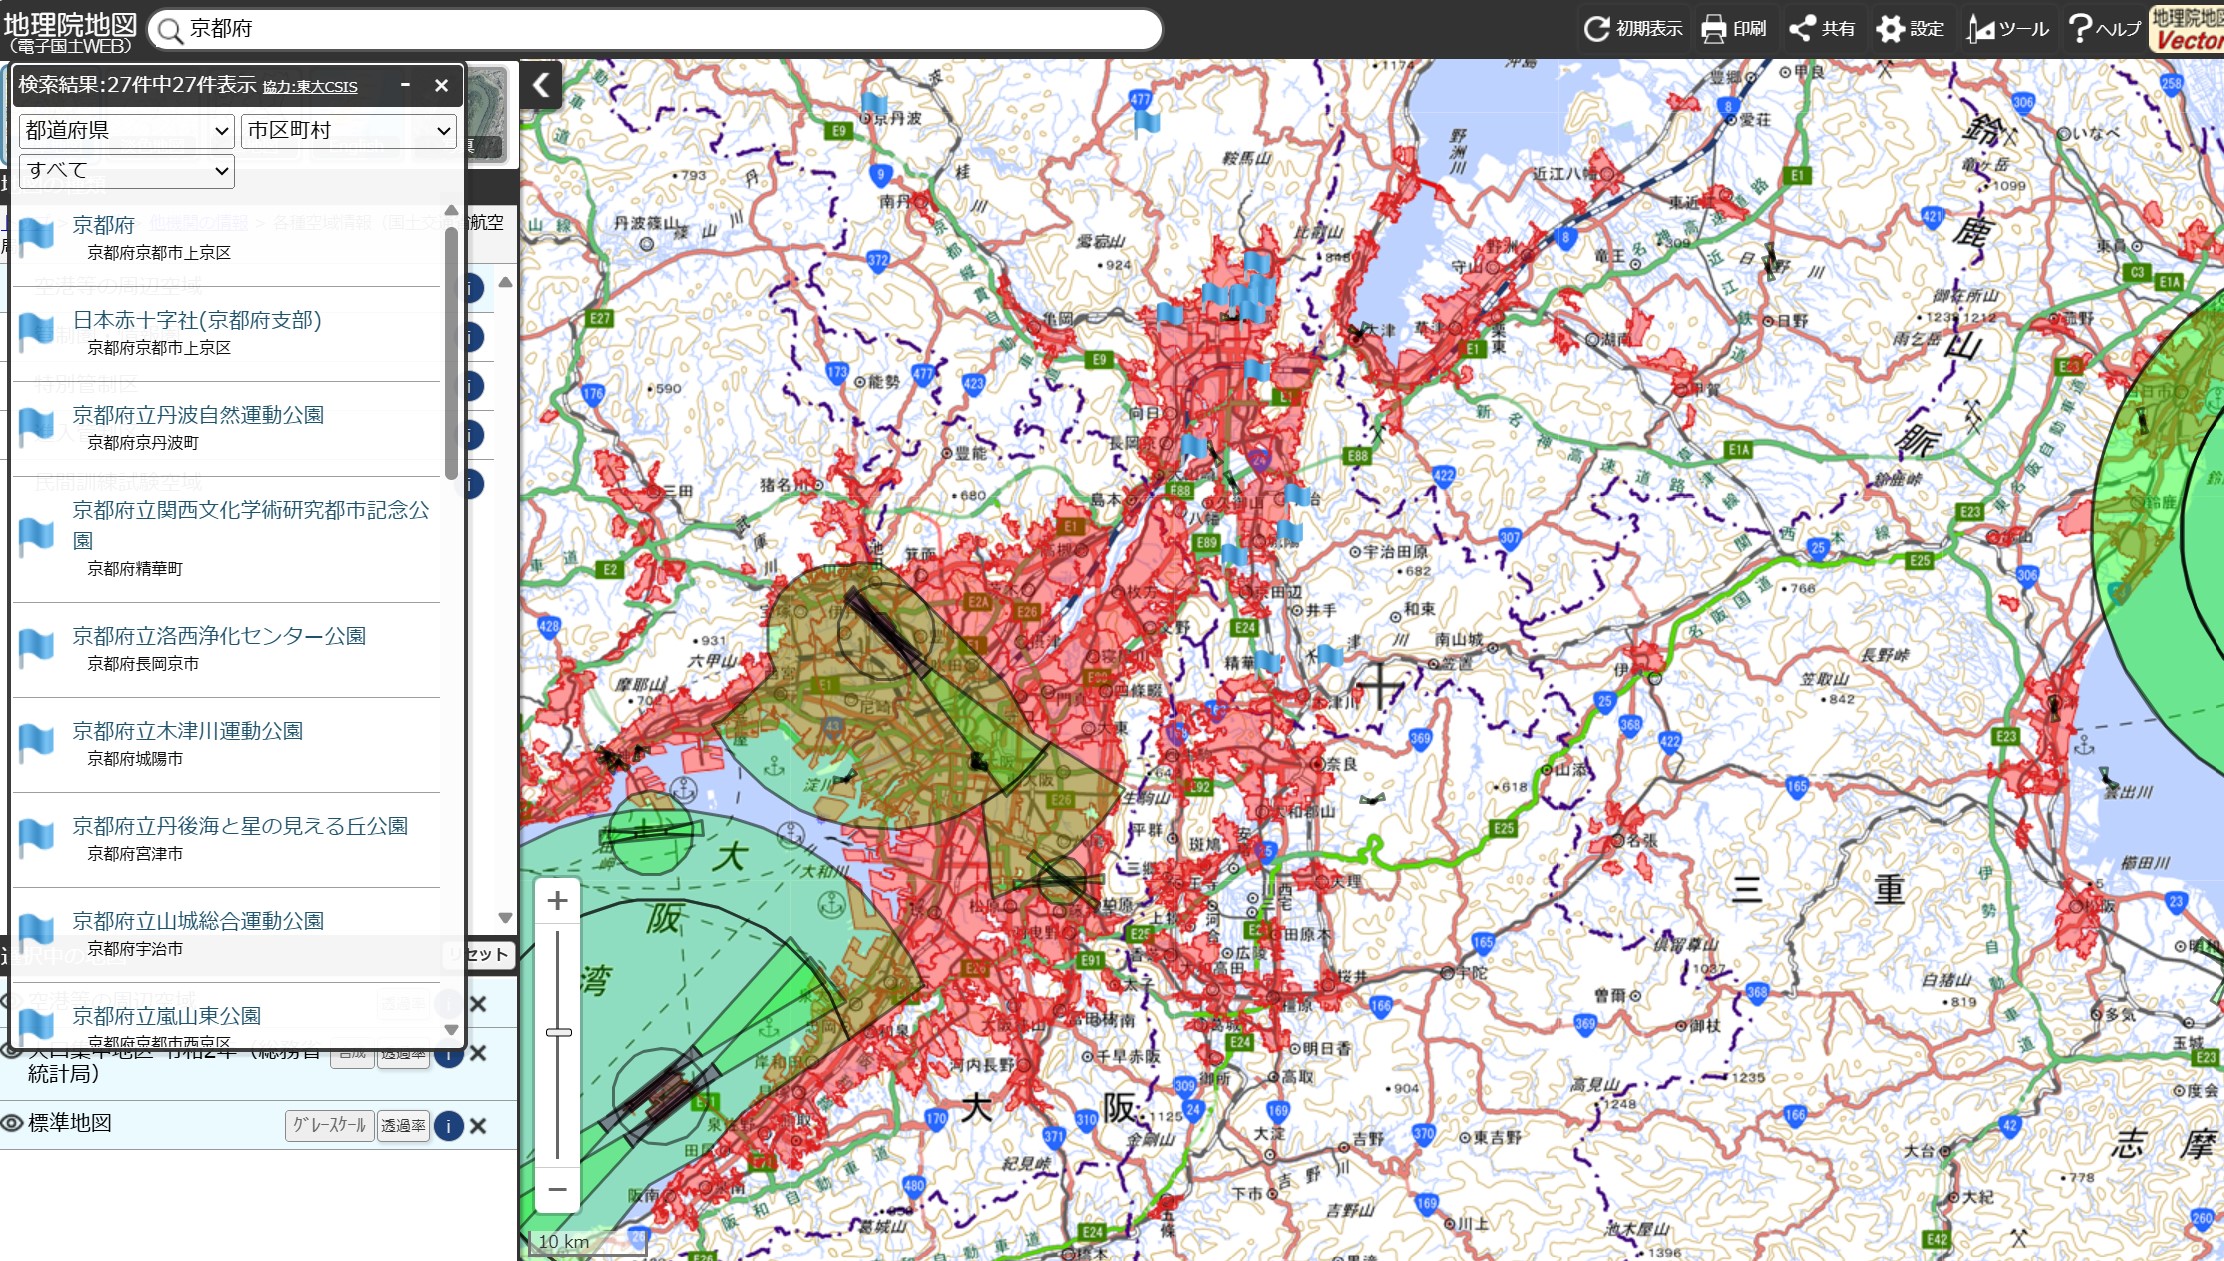Toggle グレースケール on 標準地図 layer
The width and height of the screenshot is (2224, 1261).
pos(329,1126)
